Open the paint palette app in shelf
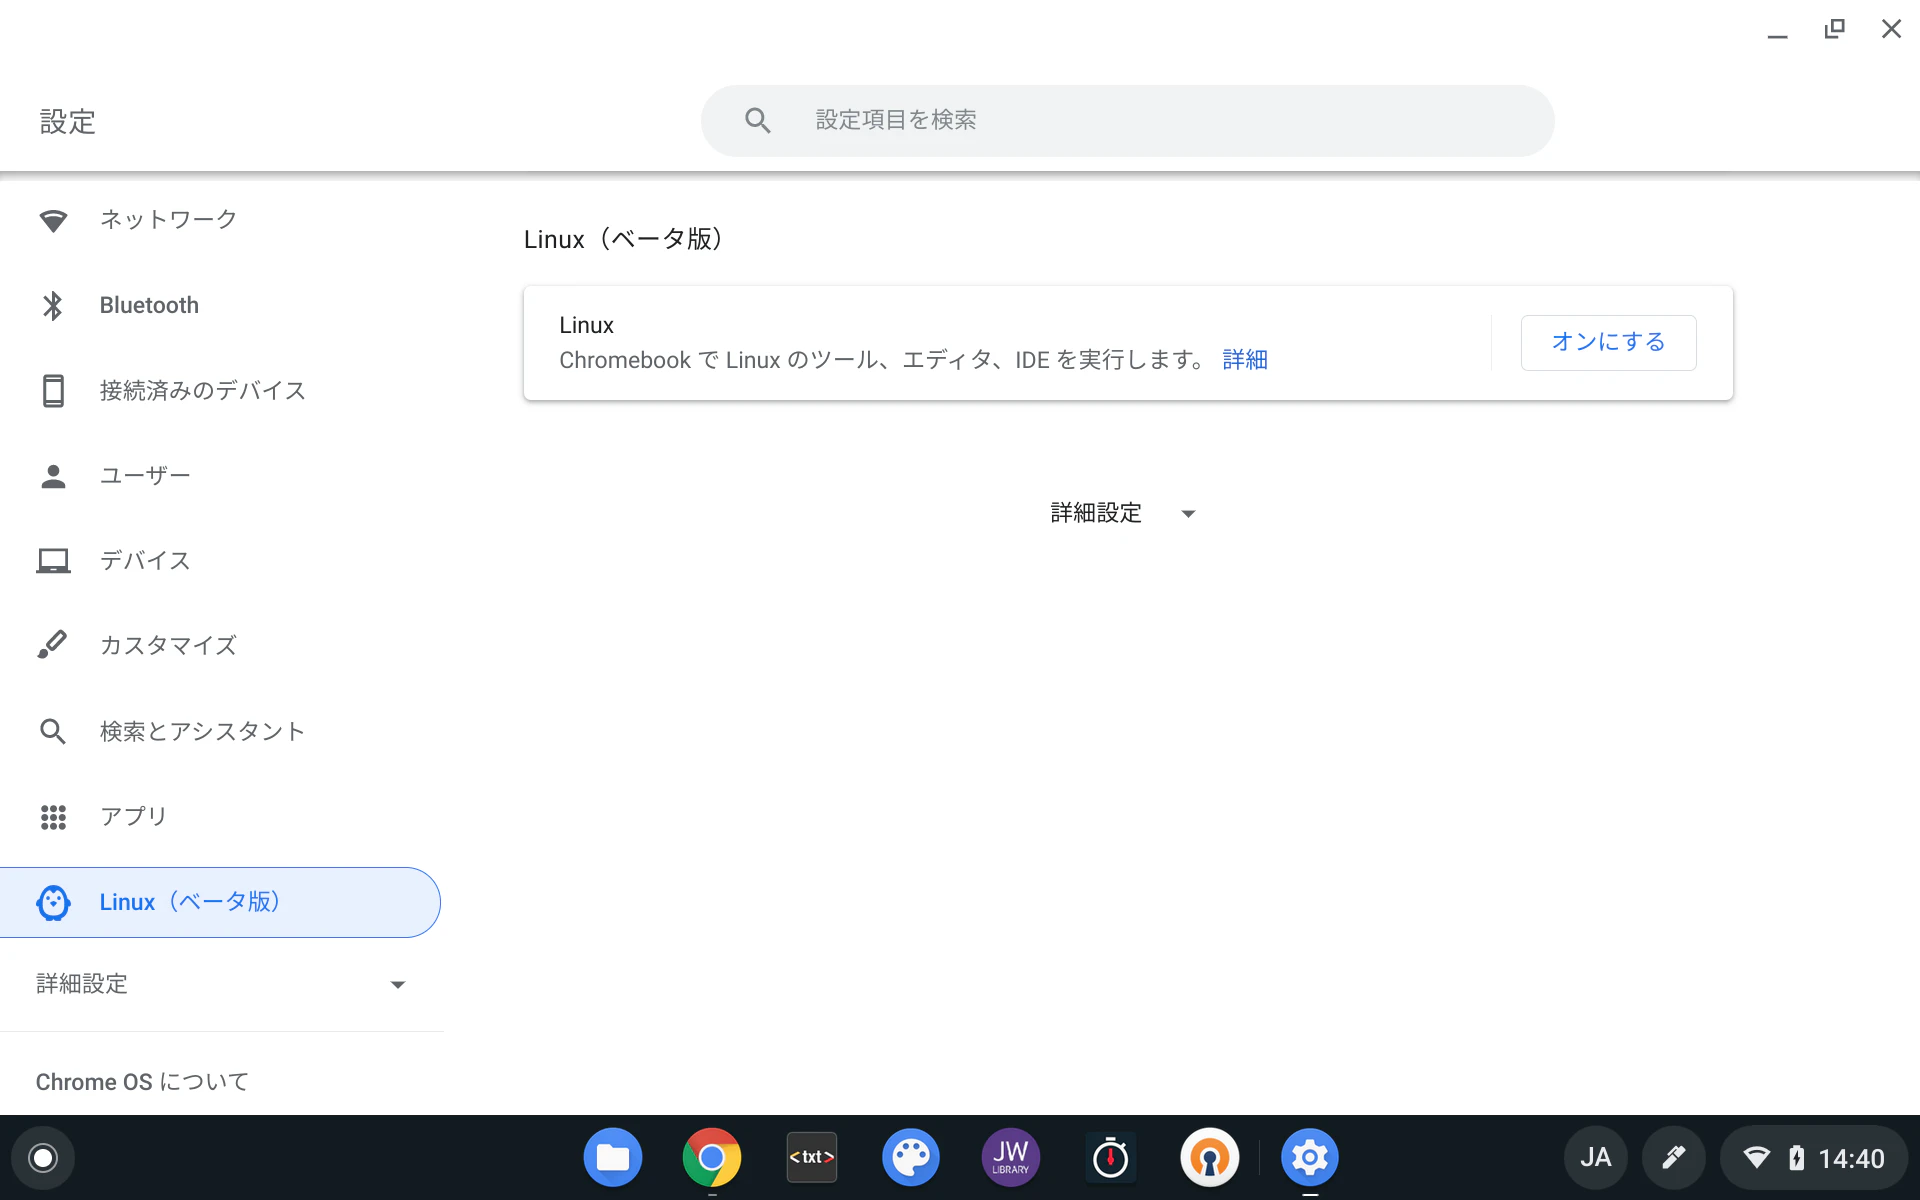The image size is (1920, 1200). 910,1158
